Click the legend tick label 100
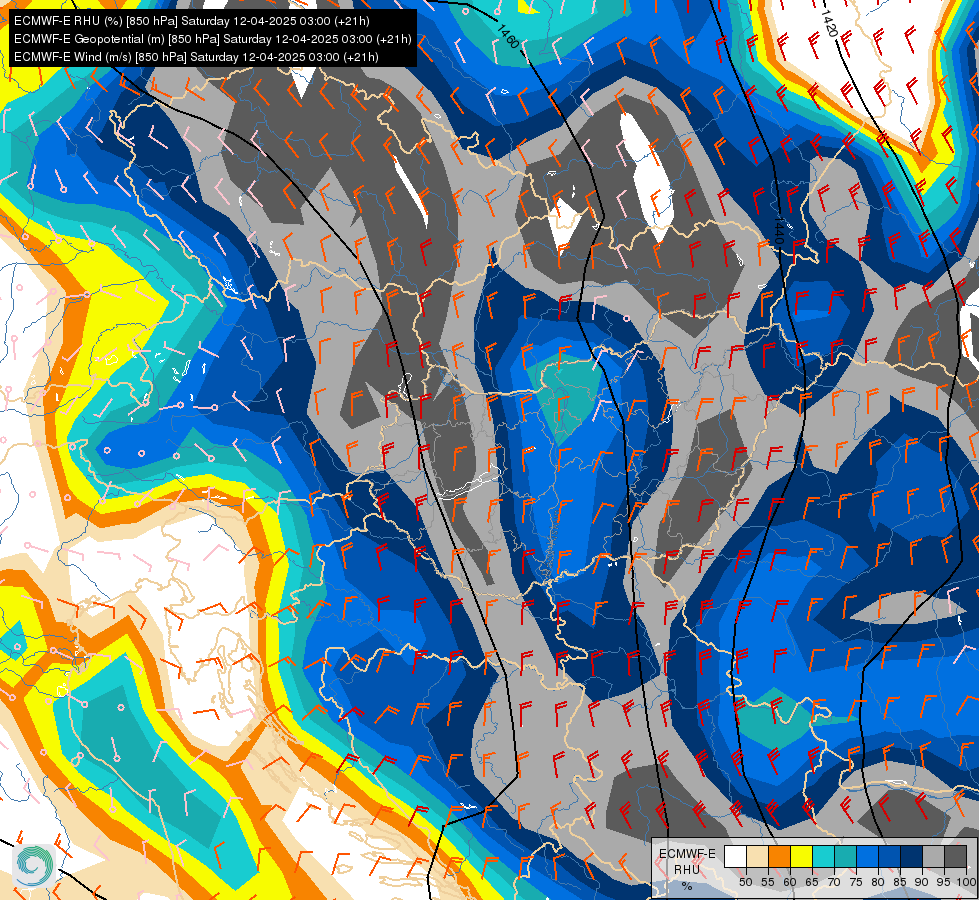The height and width of the screenshot is (900, 979). (x=966, y=882)
